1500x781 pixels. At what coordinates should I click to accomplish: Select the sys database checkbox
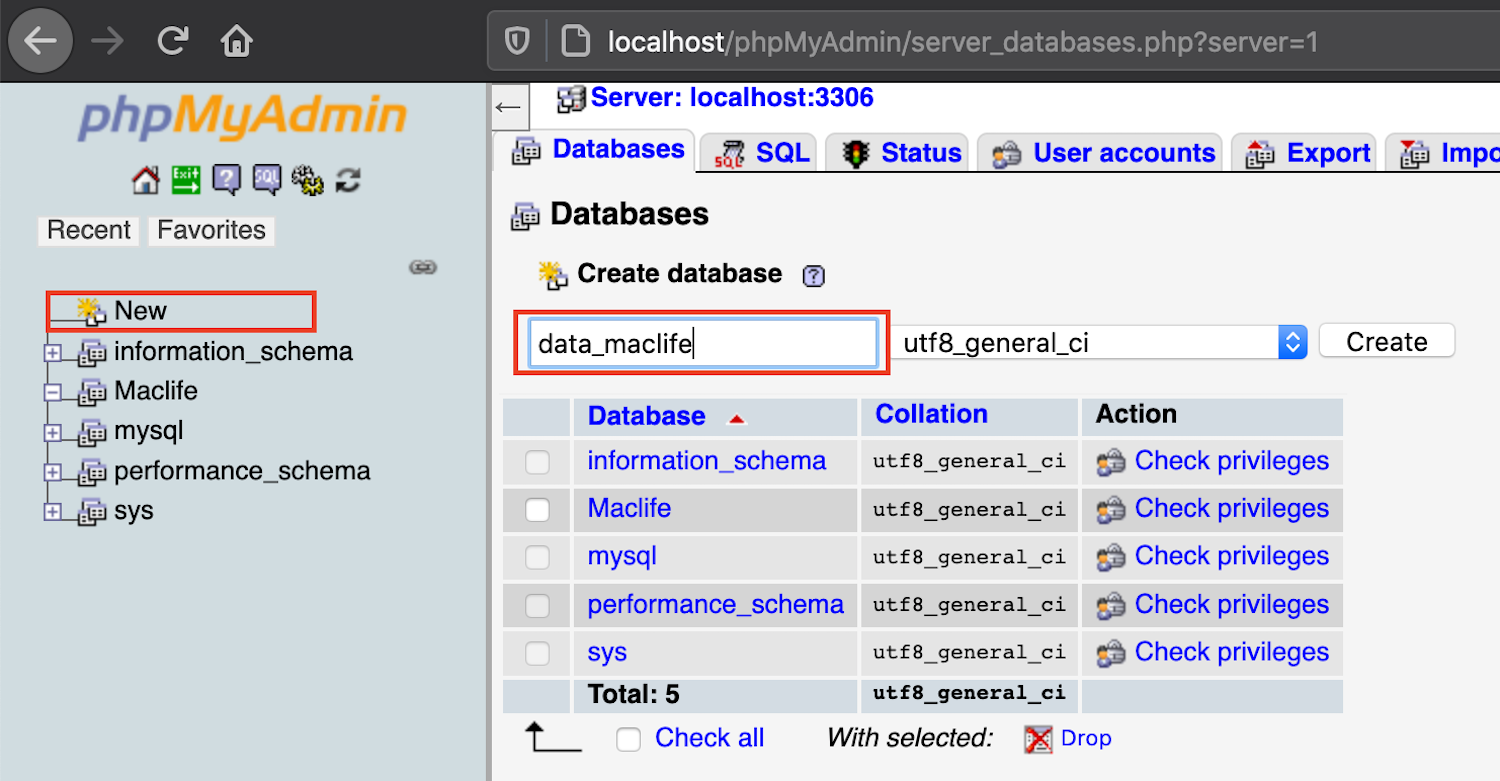click(x=538, y=654)
